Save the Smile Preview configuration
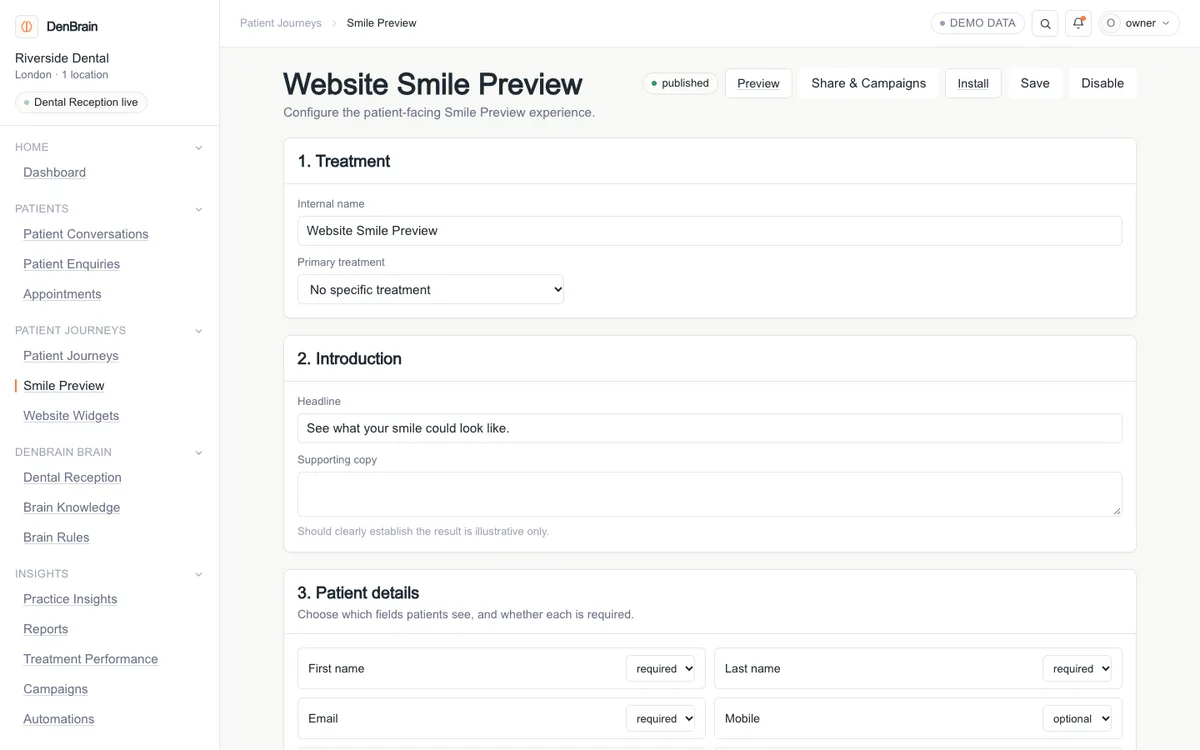The image size is (1200, 750). [1035, 83]
